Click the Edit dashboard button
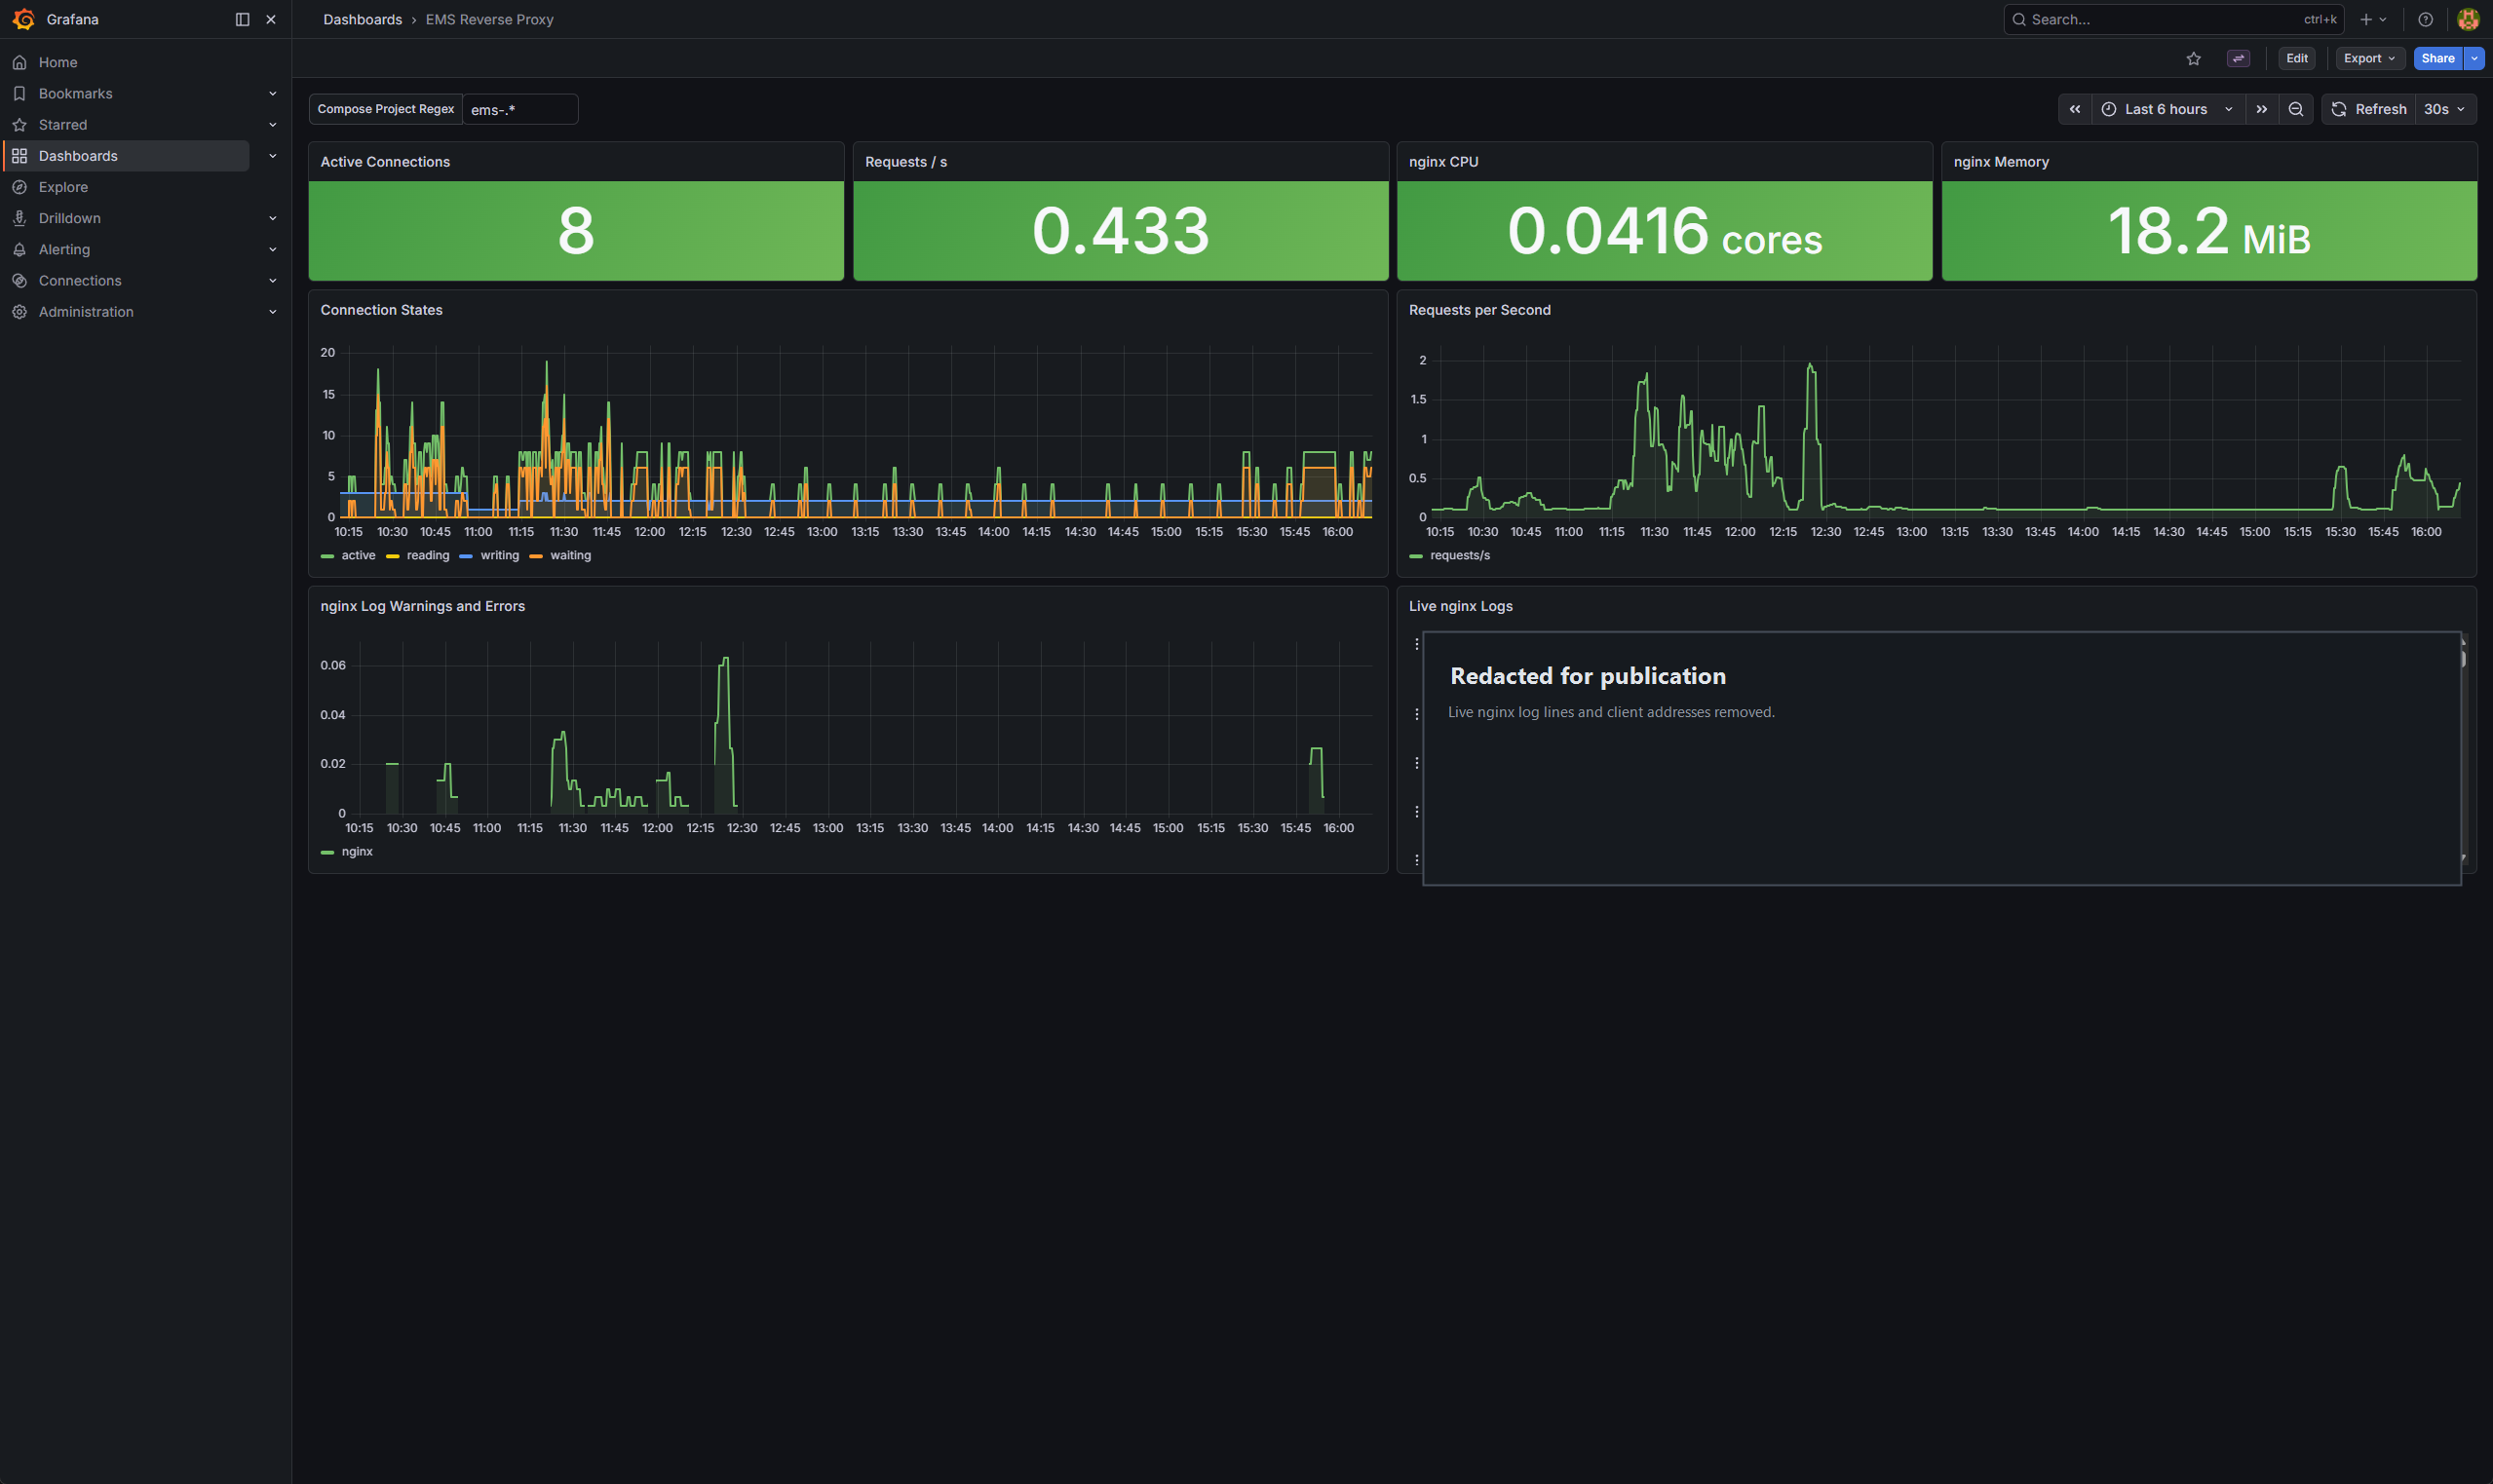The height and width of the screenshot is (1484, 2493). coord(2296,58)
